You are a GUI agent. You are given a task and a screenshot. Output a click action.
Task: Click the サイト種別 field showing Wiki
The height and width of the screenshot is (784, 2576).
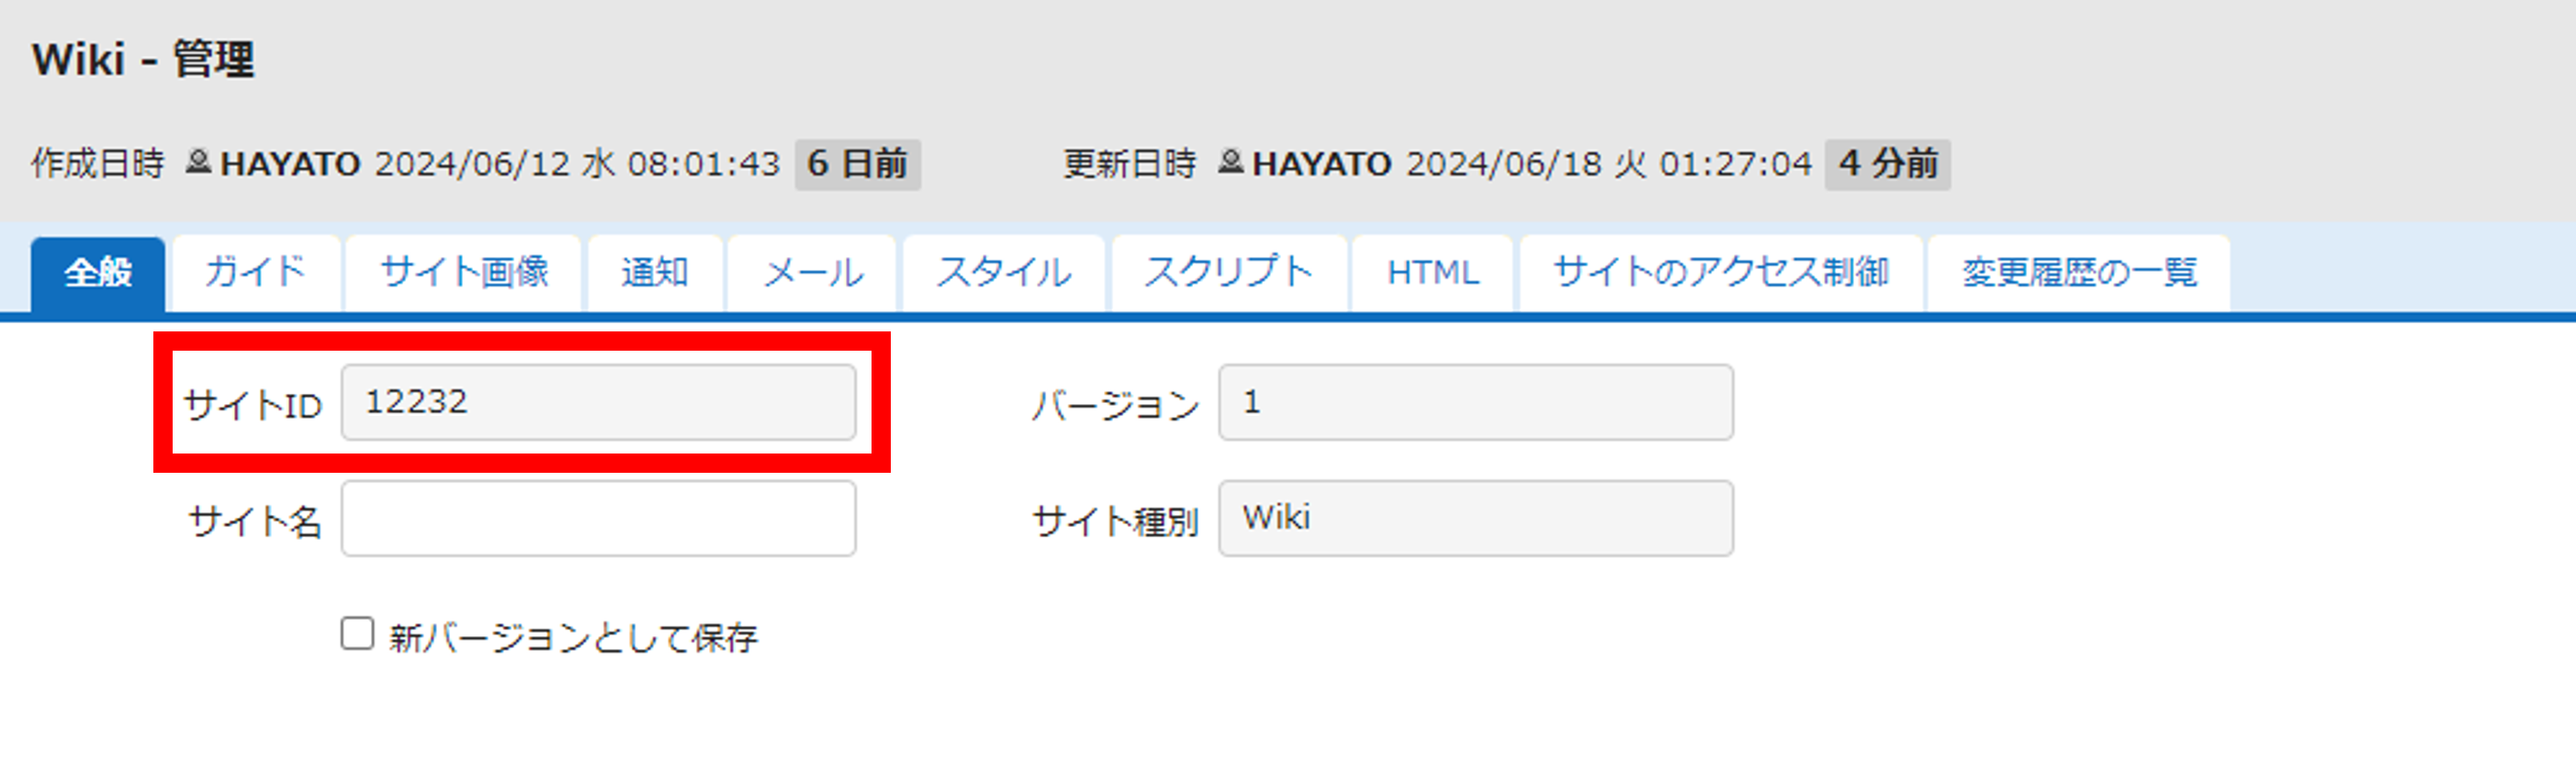[x=1476, y=518]
